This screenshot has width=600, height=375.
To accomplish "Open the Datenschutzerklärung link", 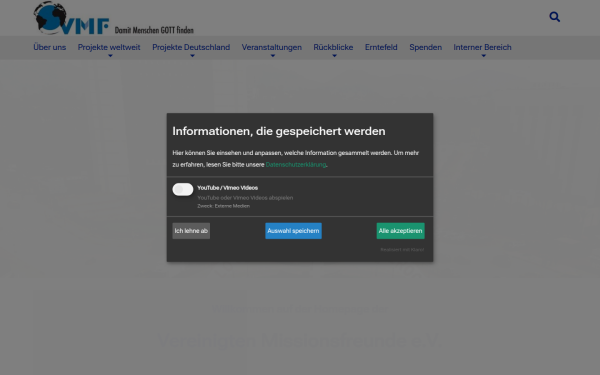I will pyautogui.click(x=296, y=165).
